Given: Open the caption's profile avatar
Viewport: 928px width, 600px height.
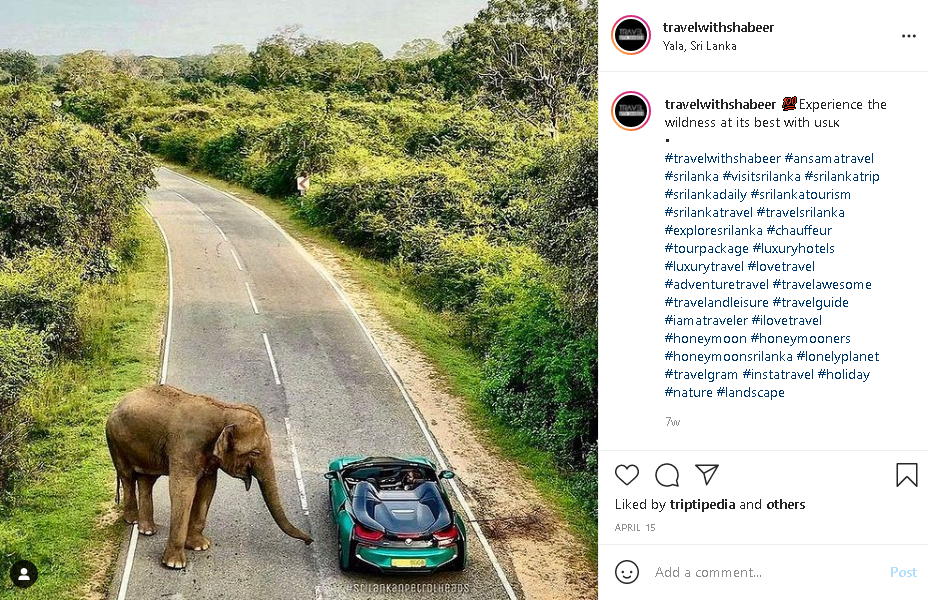Looking at the screenshot, I should 631,111.
